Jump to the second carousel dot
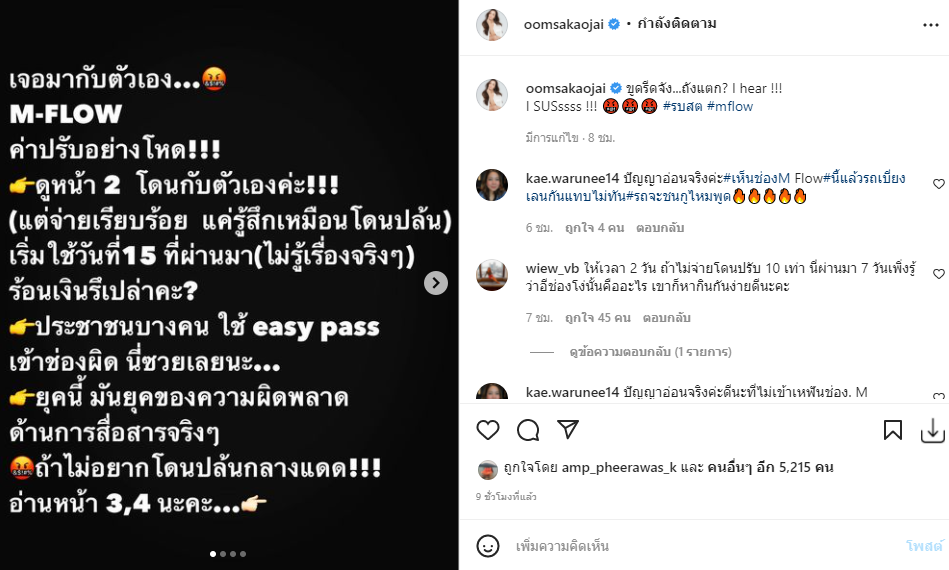Image resolution: width=949 pixels, height=570 pixels. point(223,554)
